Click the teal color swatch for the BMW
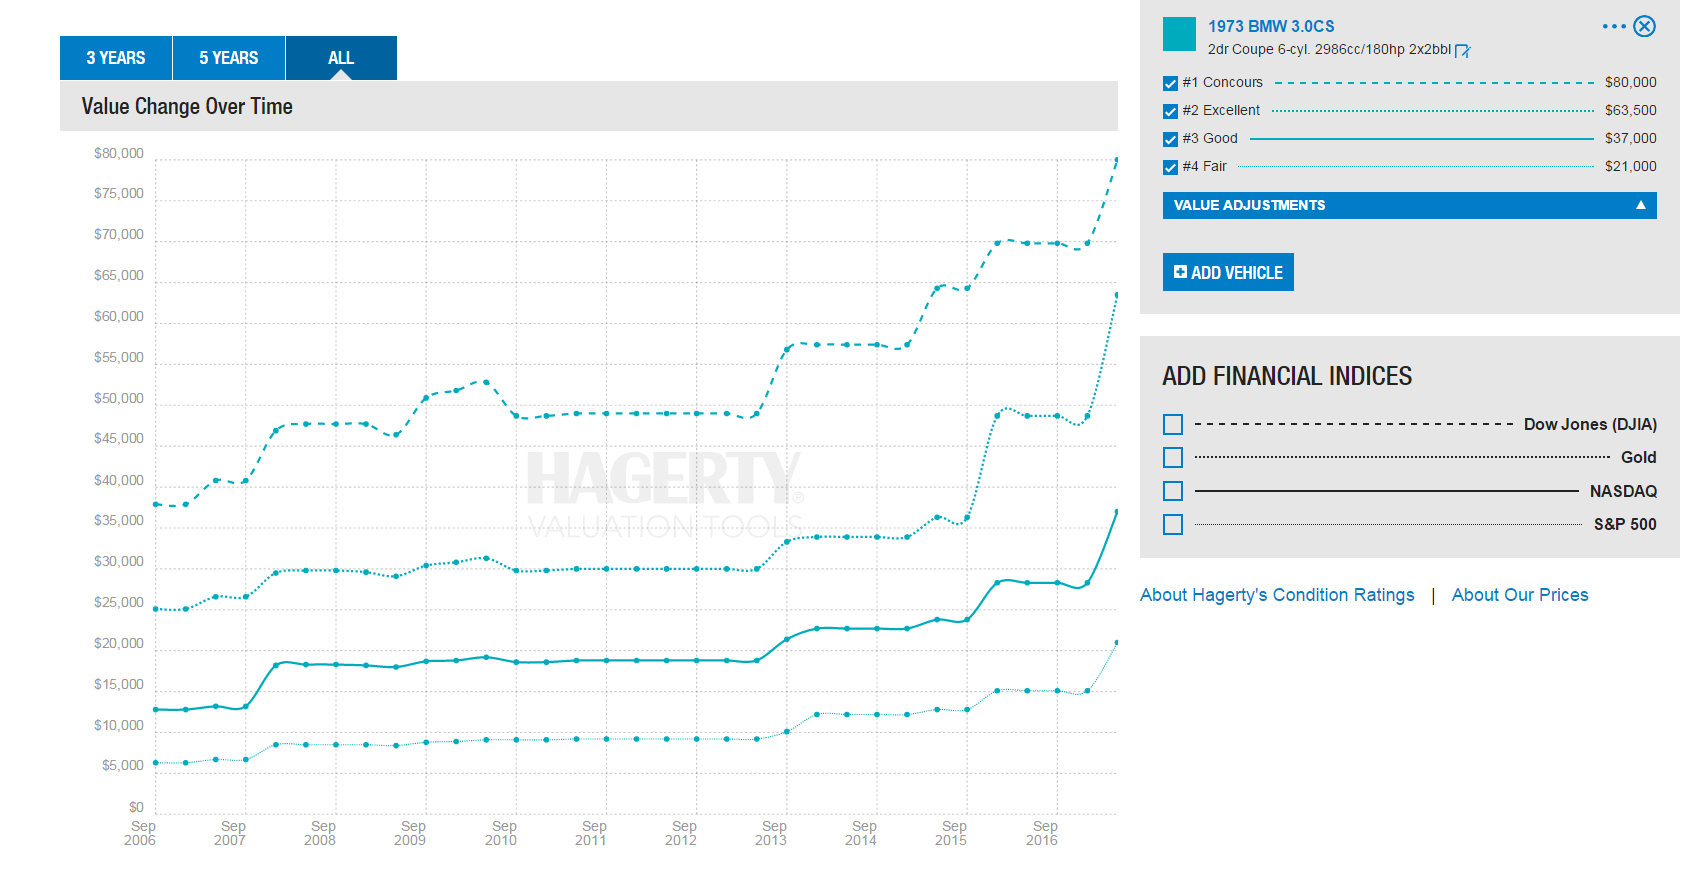Screen dimensions: 1706x874 pos(1179,34)
